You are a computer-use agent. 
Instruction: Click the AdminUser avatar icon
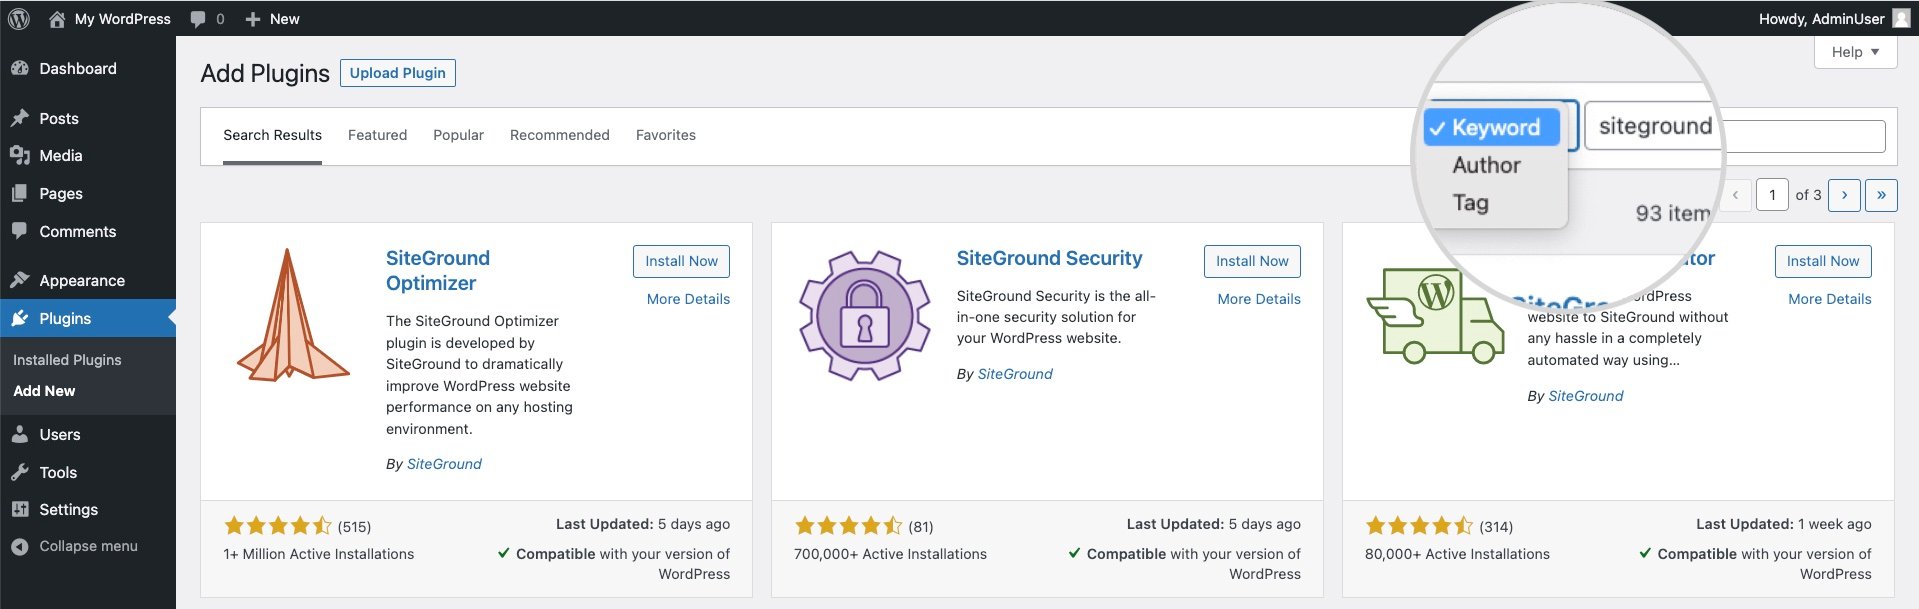click(x=1901, y=18)
